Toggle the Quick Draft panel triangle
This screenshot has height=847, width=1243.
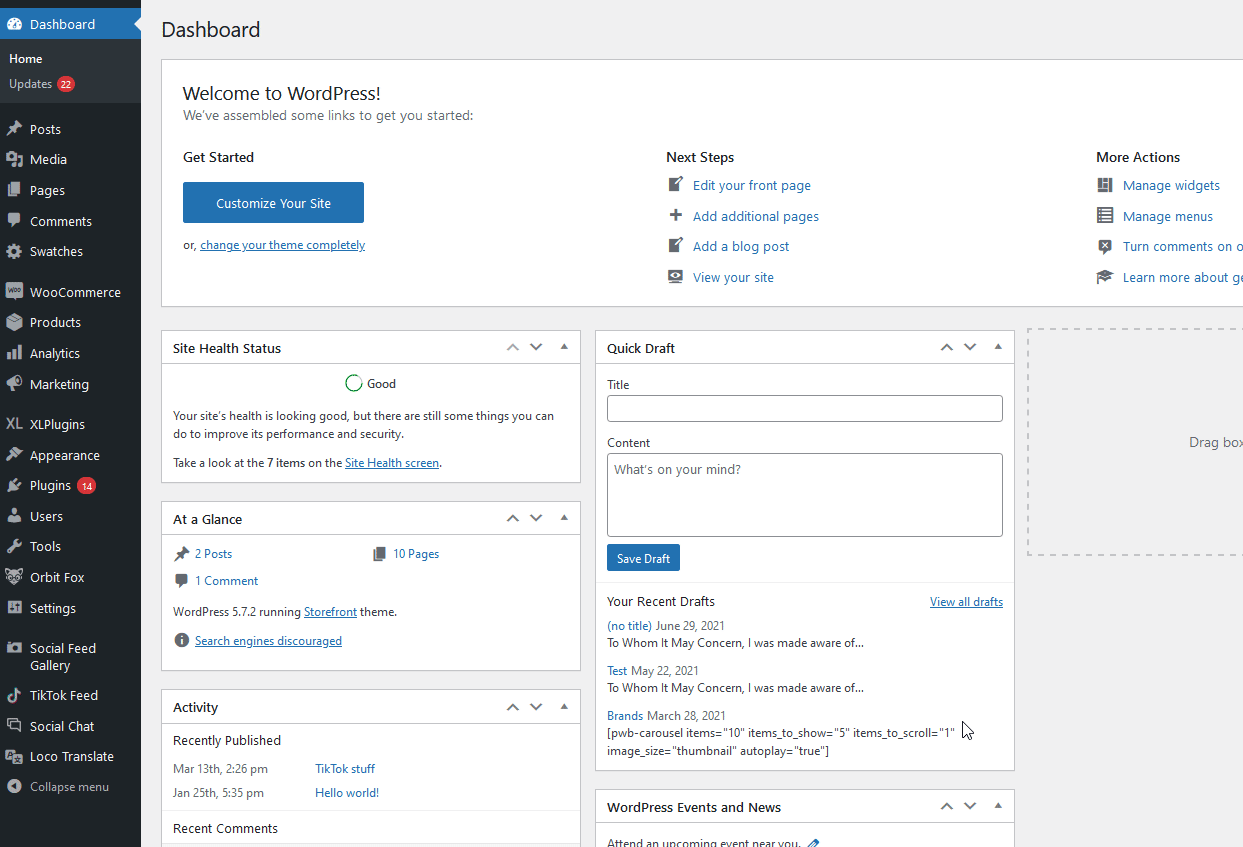coord(998,347)
